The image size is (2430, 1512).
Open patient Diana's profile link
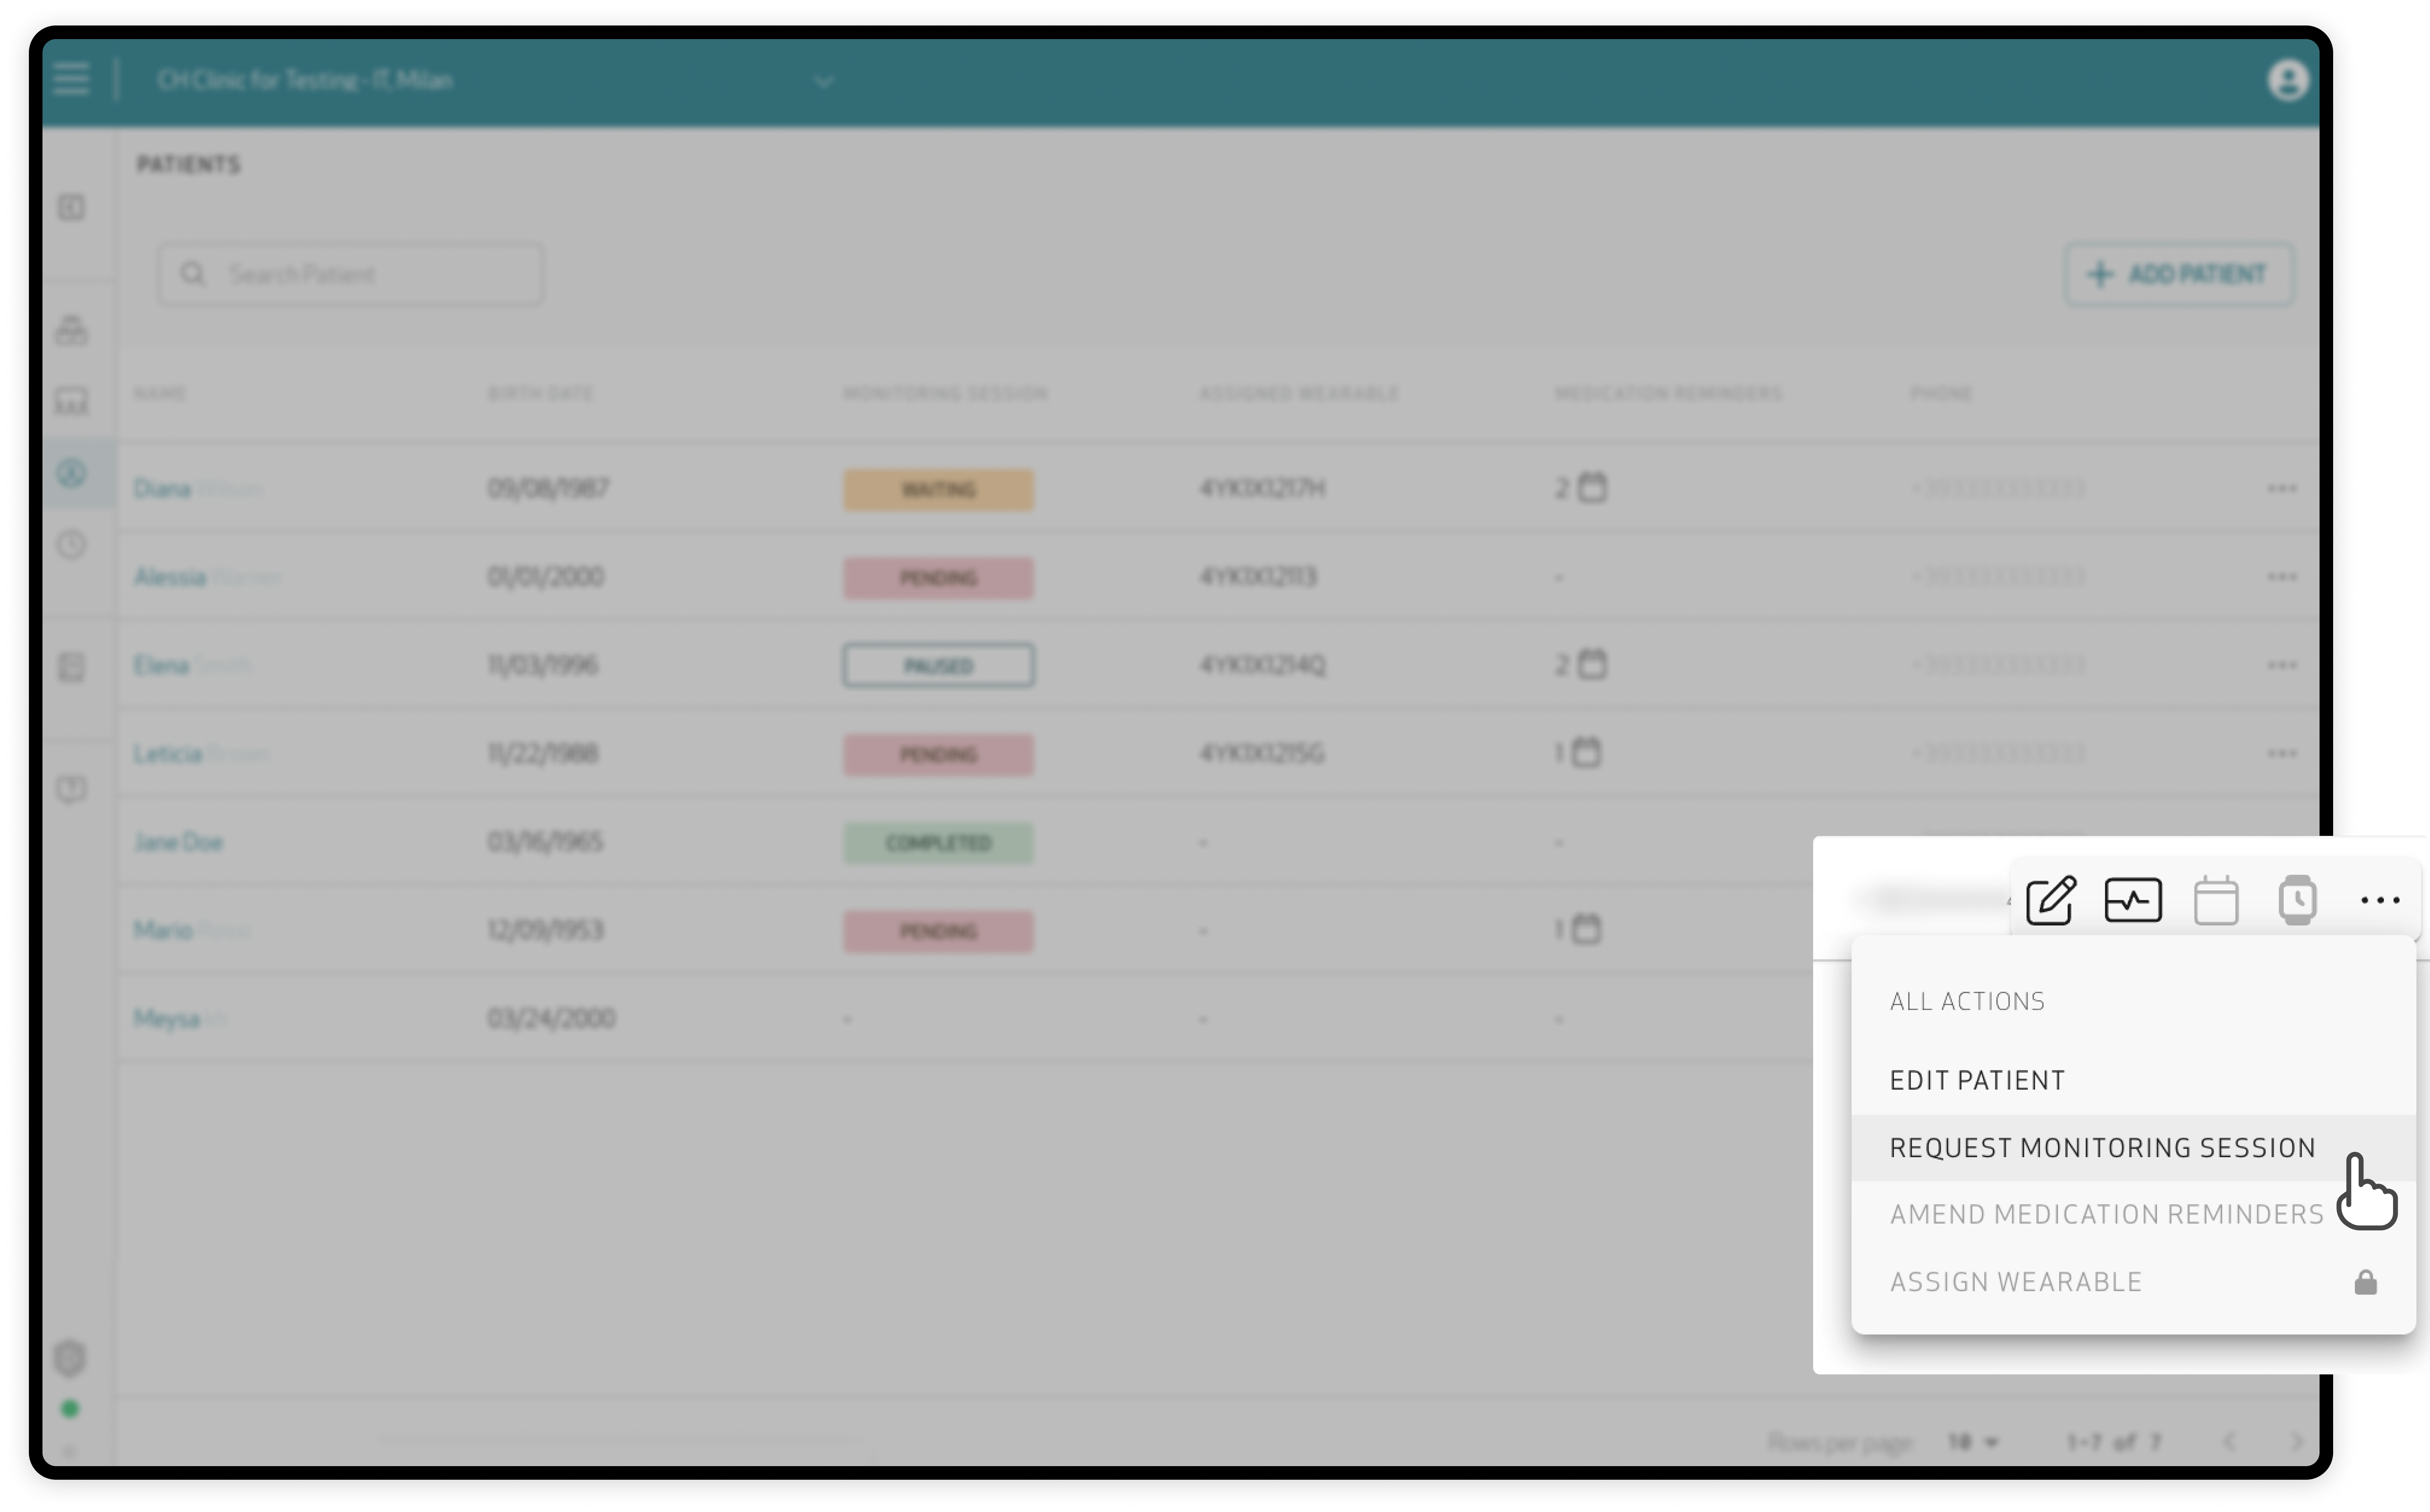[198, 489]
